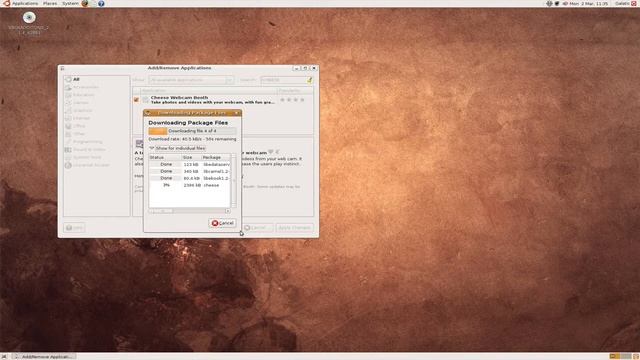Select the cheese package row
The width and height of the screenshot is (640, 360).
(x=189, y=185)
